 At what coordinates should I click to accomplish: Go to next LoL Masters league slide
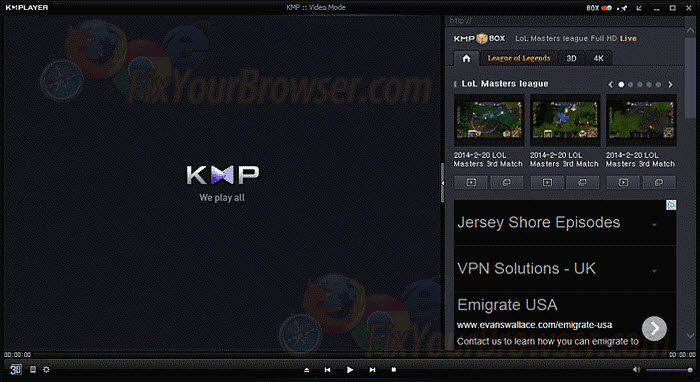pos(670,84)
